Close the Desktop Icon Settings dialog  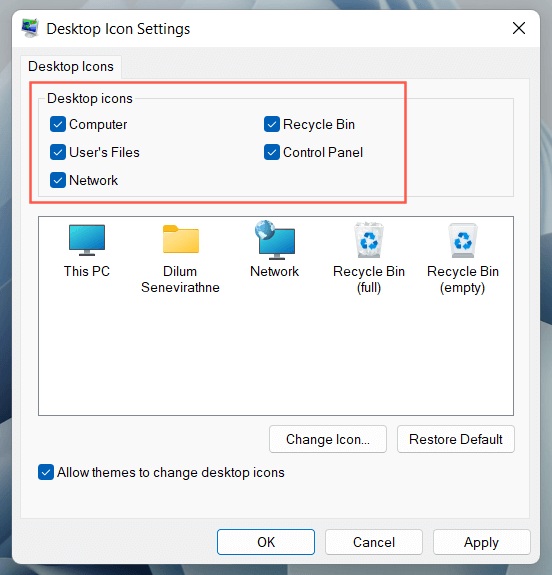click(x=519, y=28)
